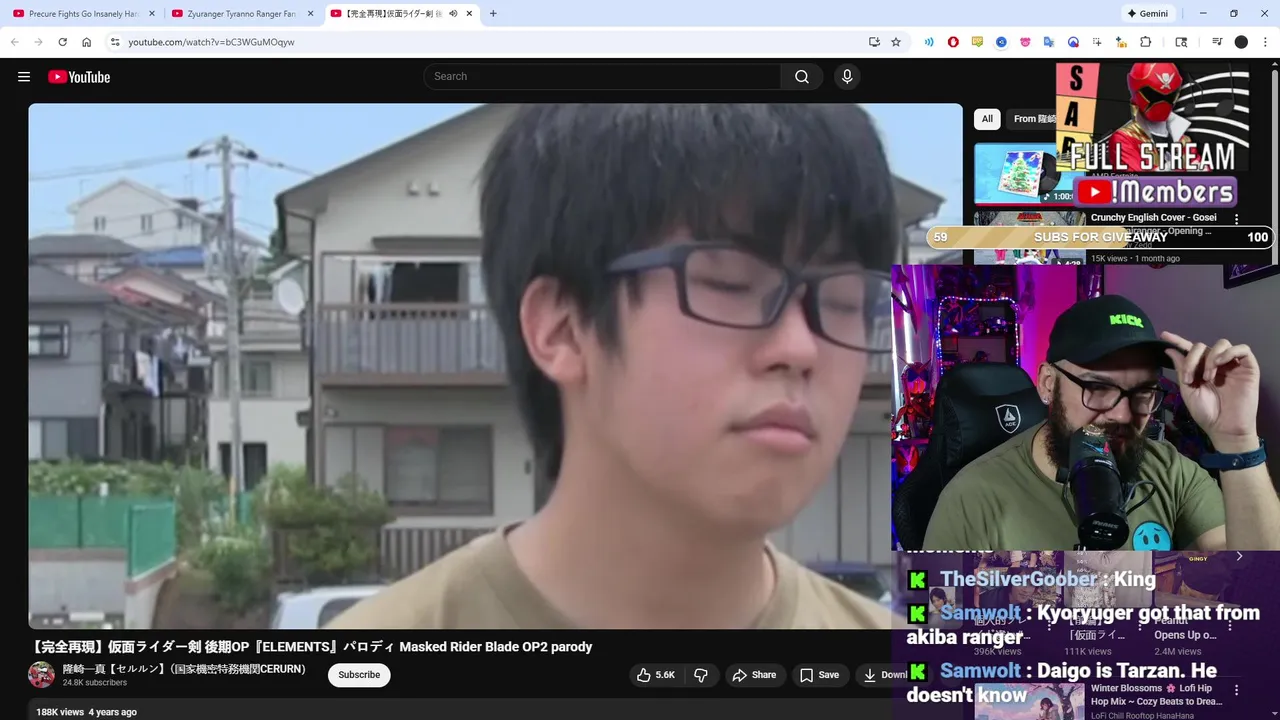Viewport: 1280px width, 720px height.
Task: Open the browser Extensions puzzle icon
Action: point(1146,42)
